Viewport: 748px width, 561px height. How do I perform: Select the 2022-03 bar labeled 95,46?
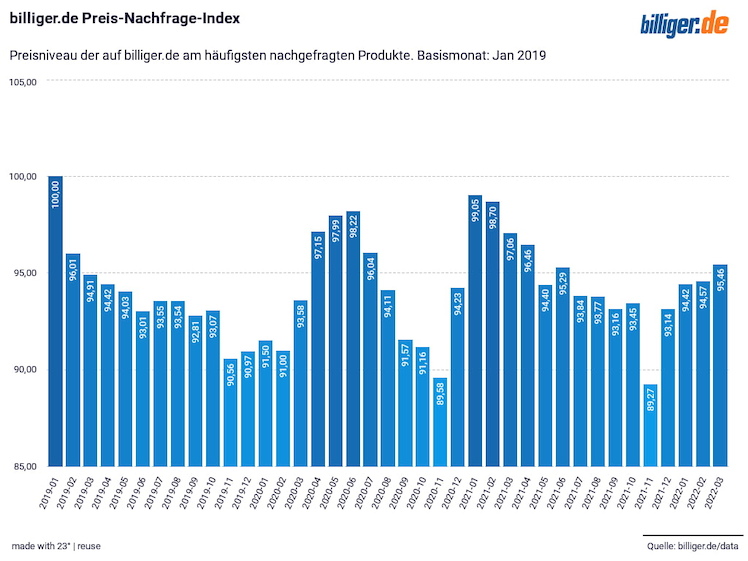click(x=721, y=365)
